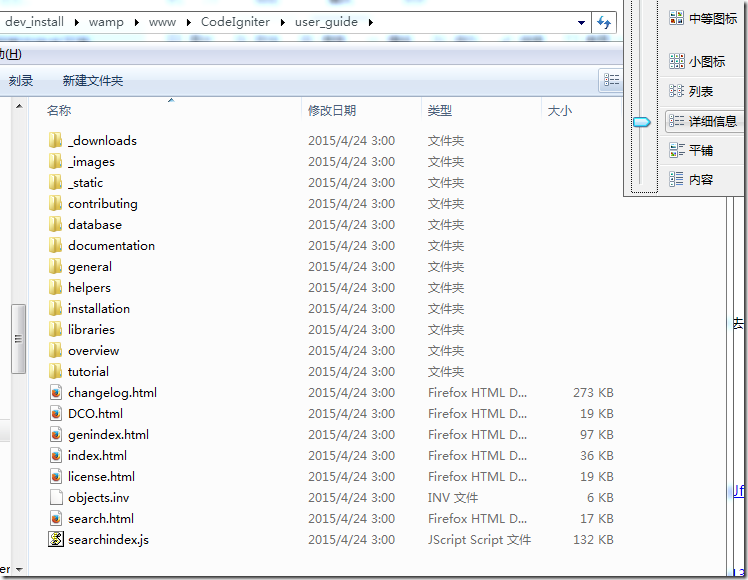
Task: Open the change view button in toolbar
Action: click(x=611, y=80)
